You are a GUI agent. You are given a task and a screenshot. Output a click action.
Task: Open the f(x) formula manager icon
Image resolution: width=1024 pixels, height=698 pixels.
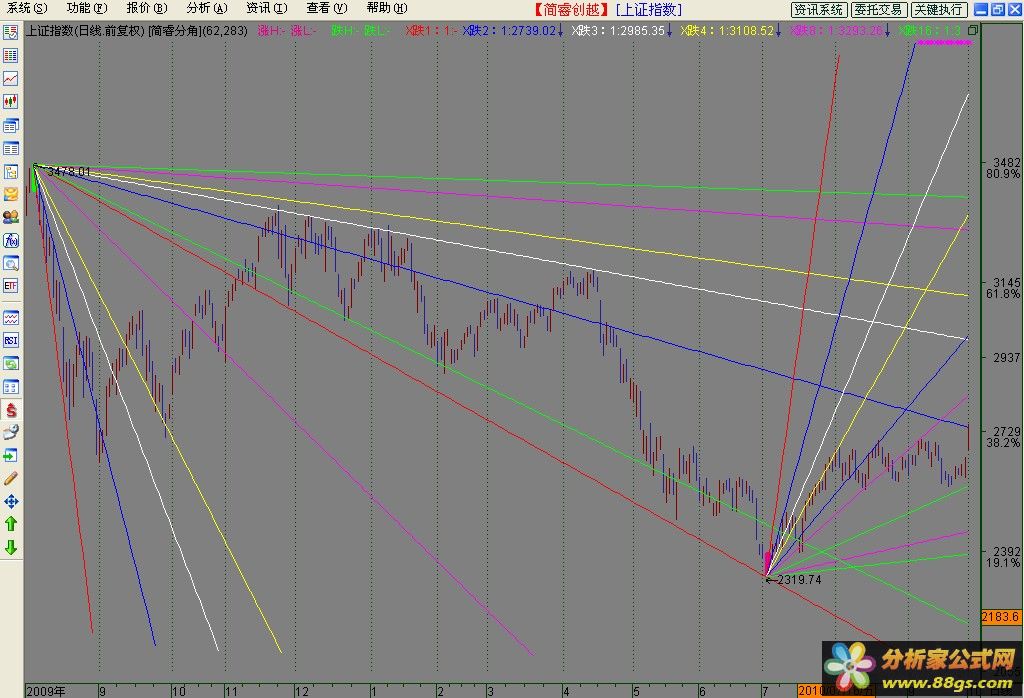click(10, 240)
